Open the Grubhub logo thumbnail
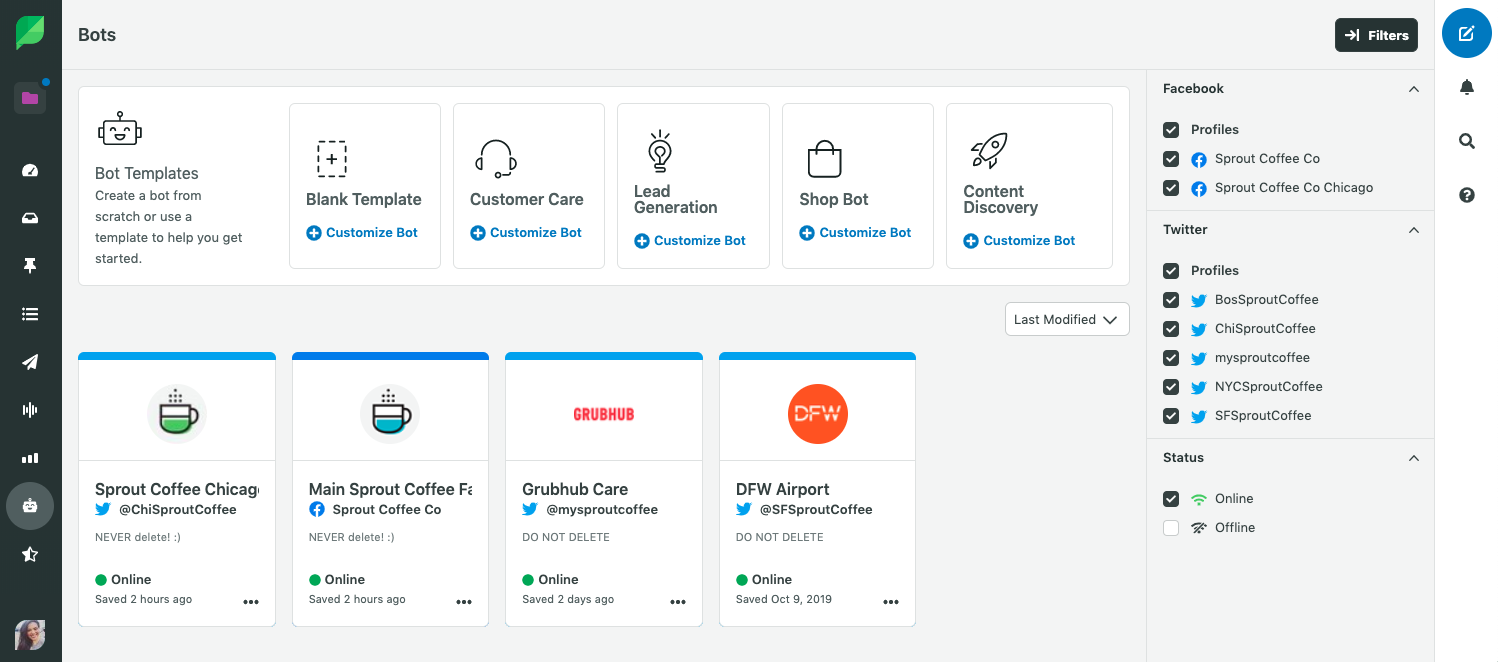Viewport: 1498px width, 662px height. point(604,413)
